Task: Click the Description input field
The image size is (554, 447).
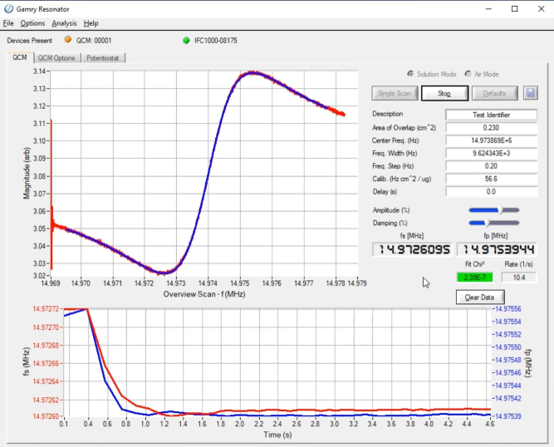Action: (x=491, y=115)
